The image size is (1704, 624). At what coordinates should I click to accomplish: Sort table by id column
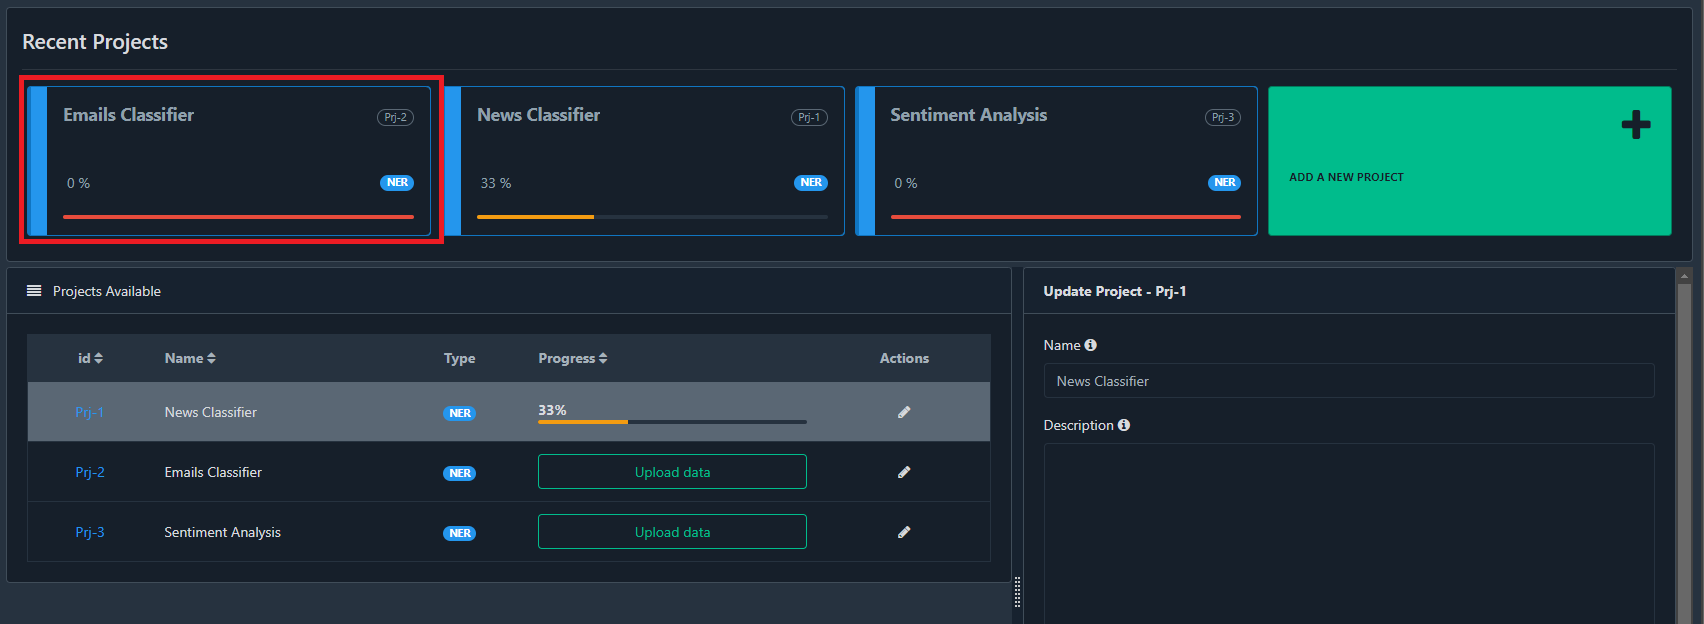90,358
